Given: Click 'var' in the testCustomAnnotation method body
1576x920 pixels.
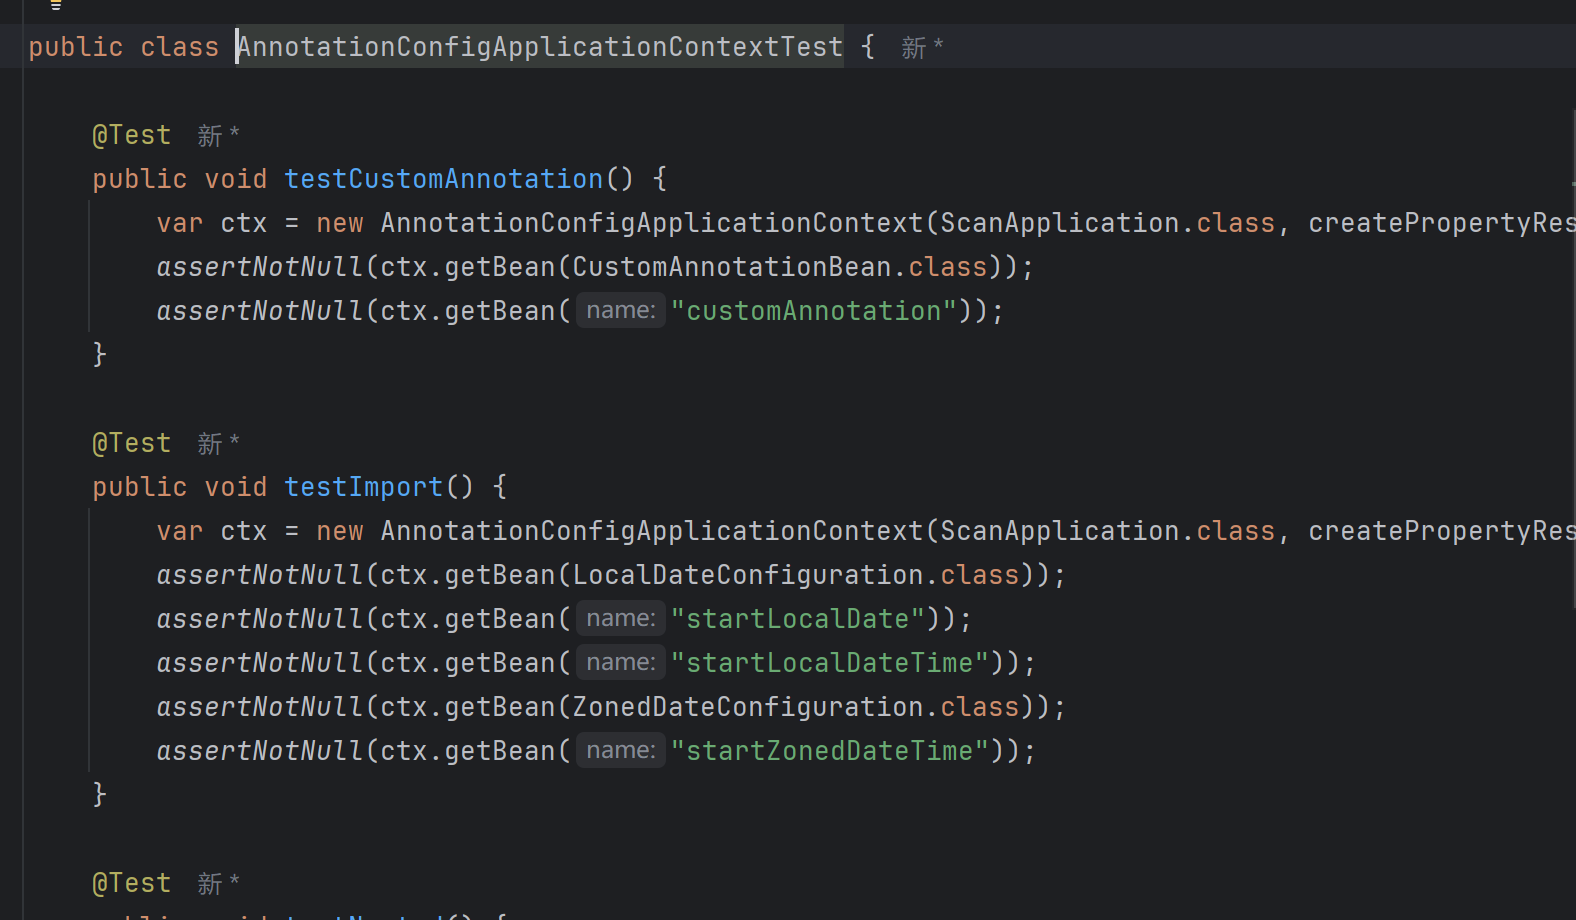Looking at the screenshot, I should [x=180, y=223].
